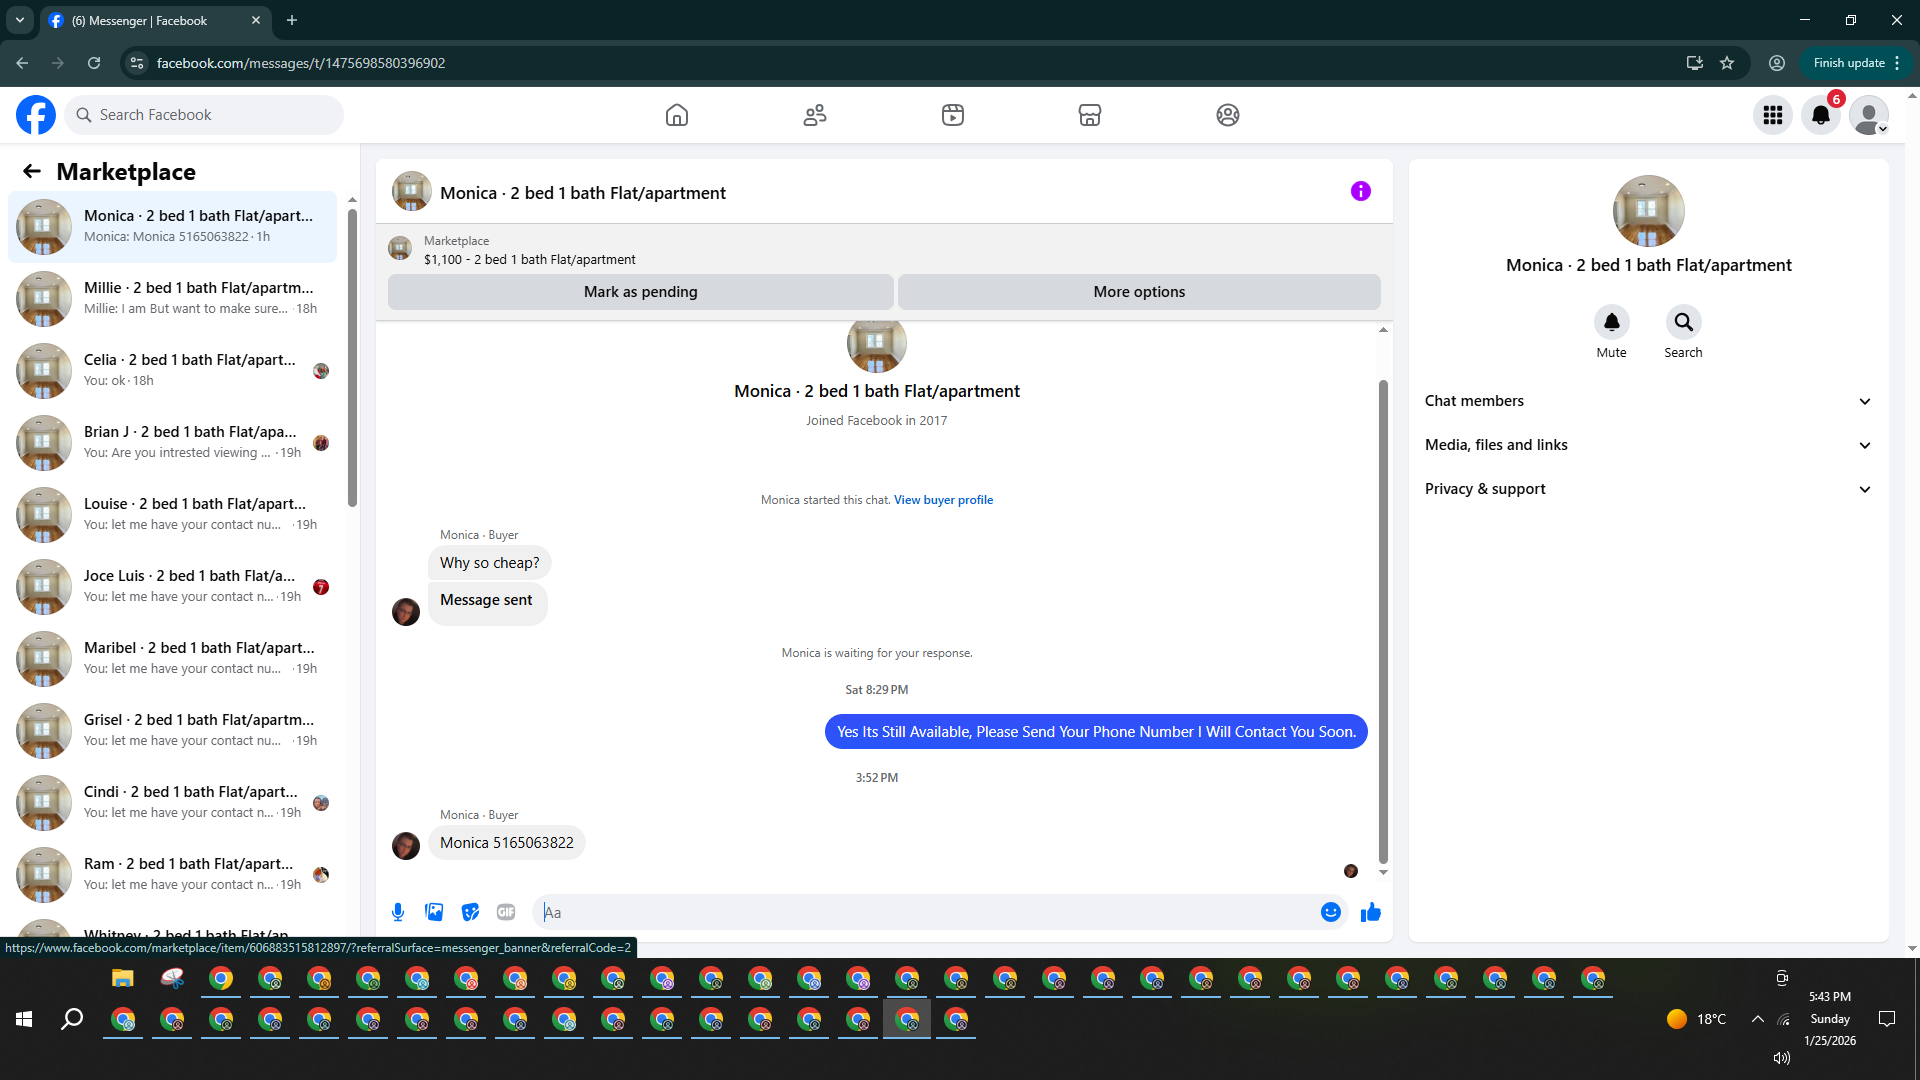The height and width of the screenshot is (1080, 1920).
Task: Open the Friends icon in top navigation
Action: tap(815, 115)
